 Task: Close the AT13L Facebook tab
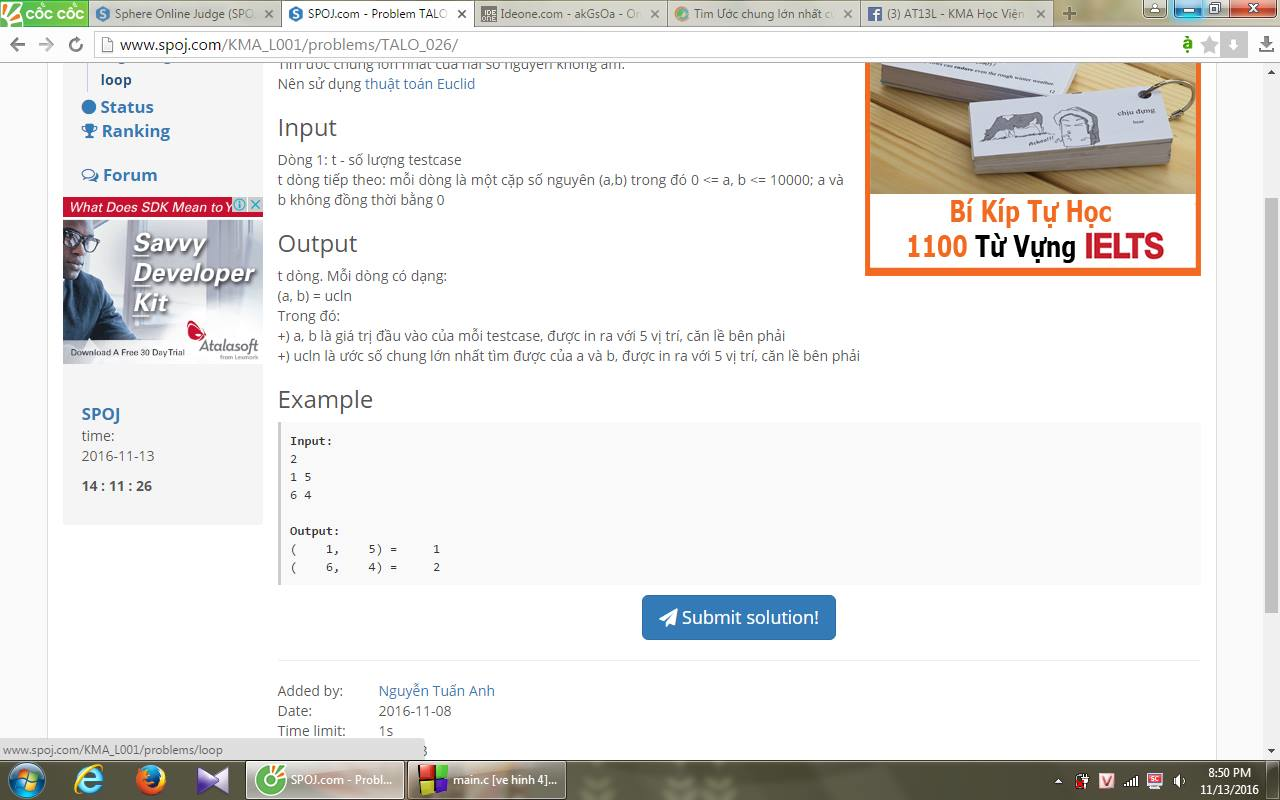[1041, 14]
